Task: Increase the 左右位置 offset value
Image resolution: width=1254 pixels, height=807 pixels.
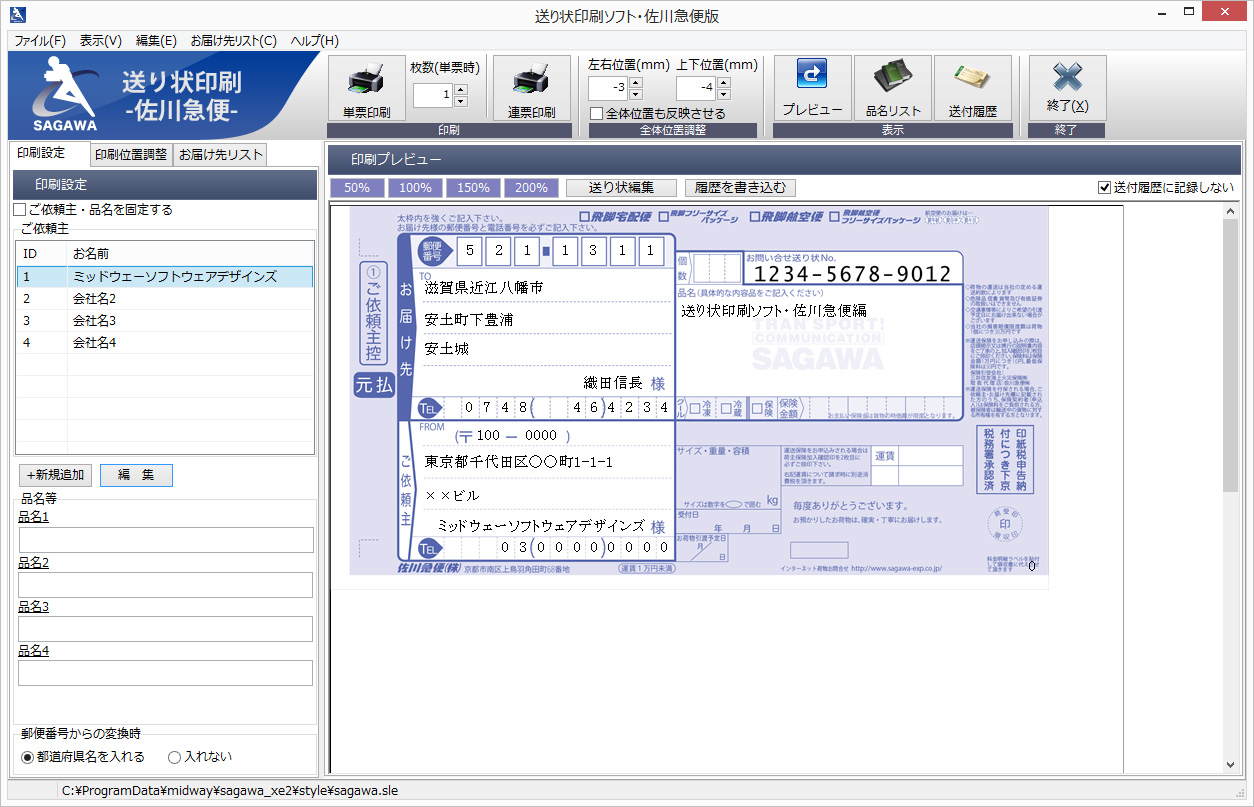Action: (636, 81)
